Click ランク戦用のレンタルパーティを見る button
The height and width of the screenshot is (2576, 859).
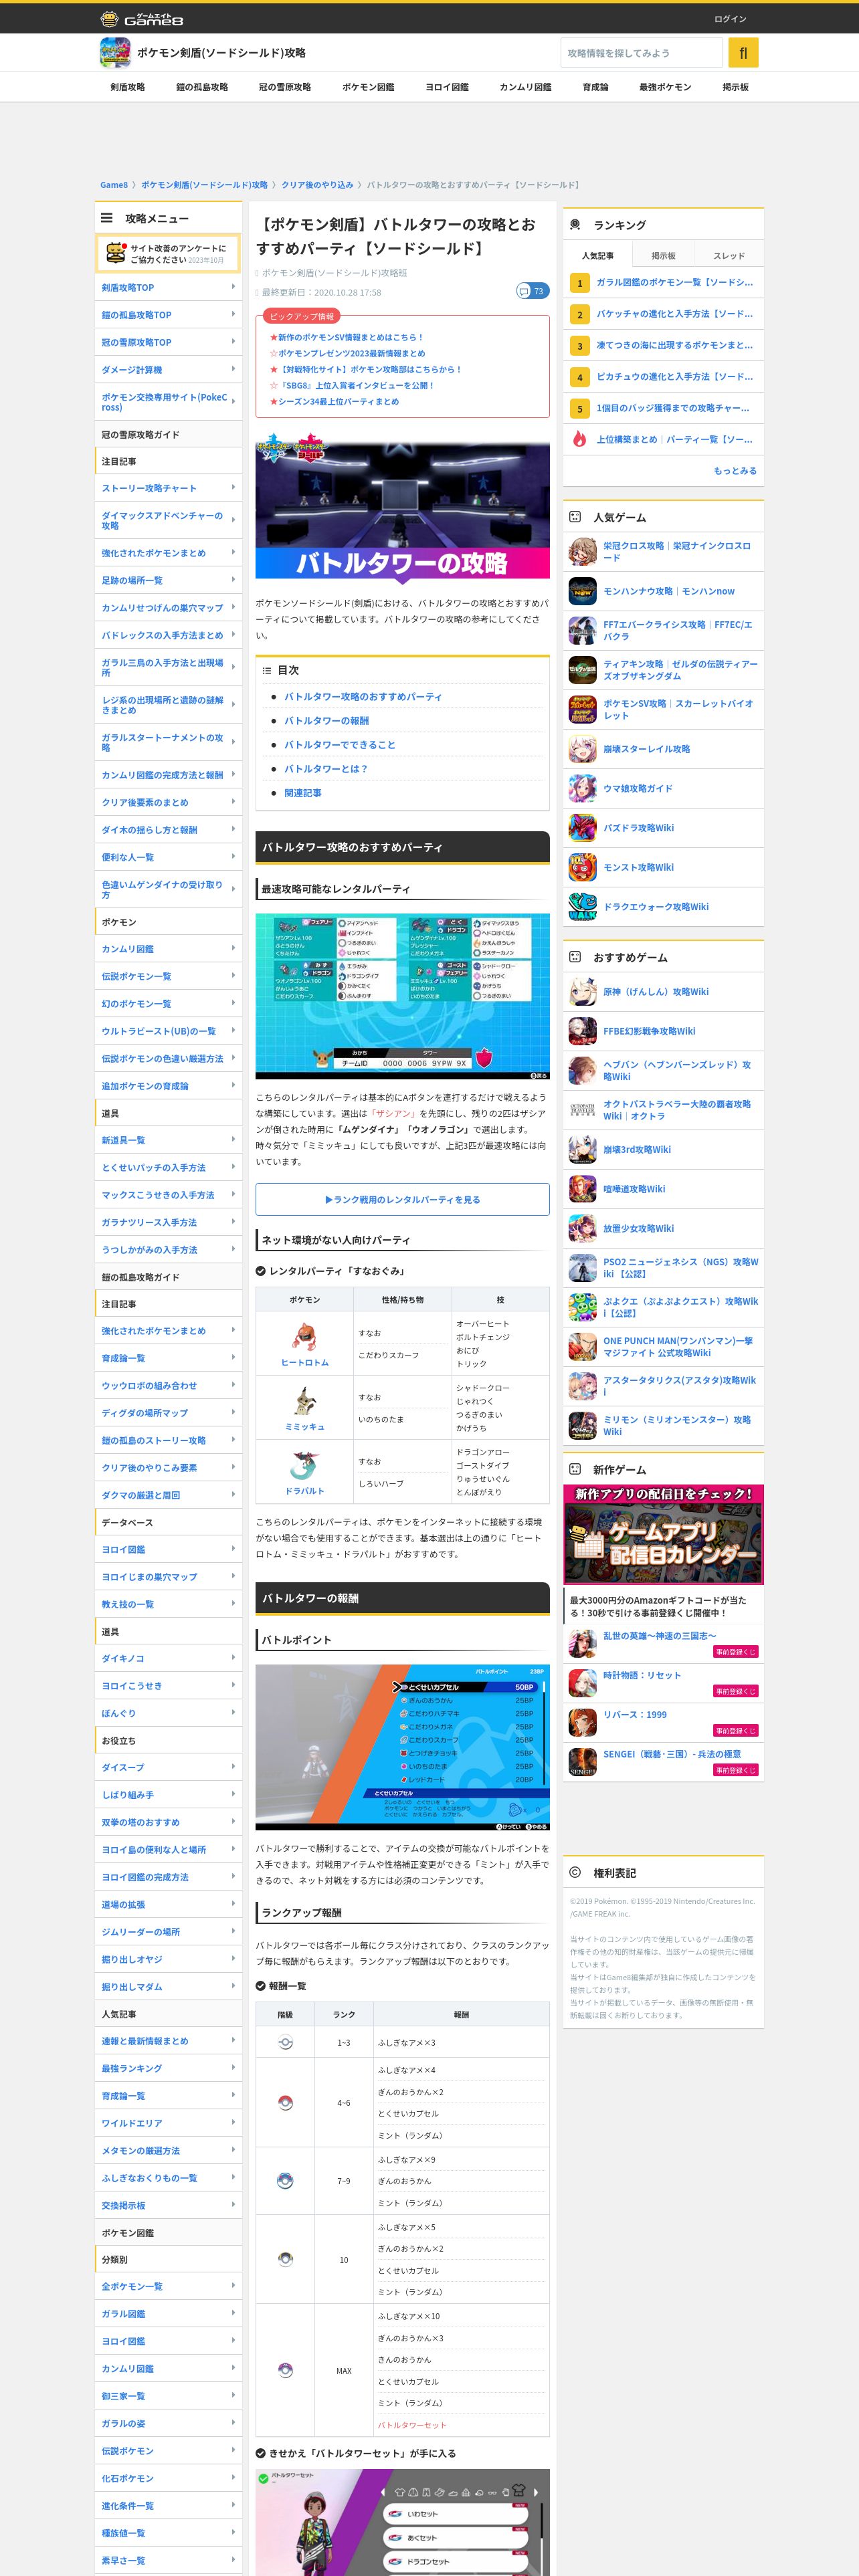coord(402,1199)
